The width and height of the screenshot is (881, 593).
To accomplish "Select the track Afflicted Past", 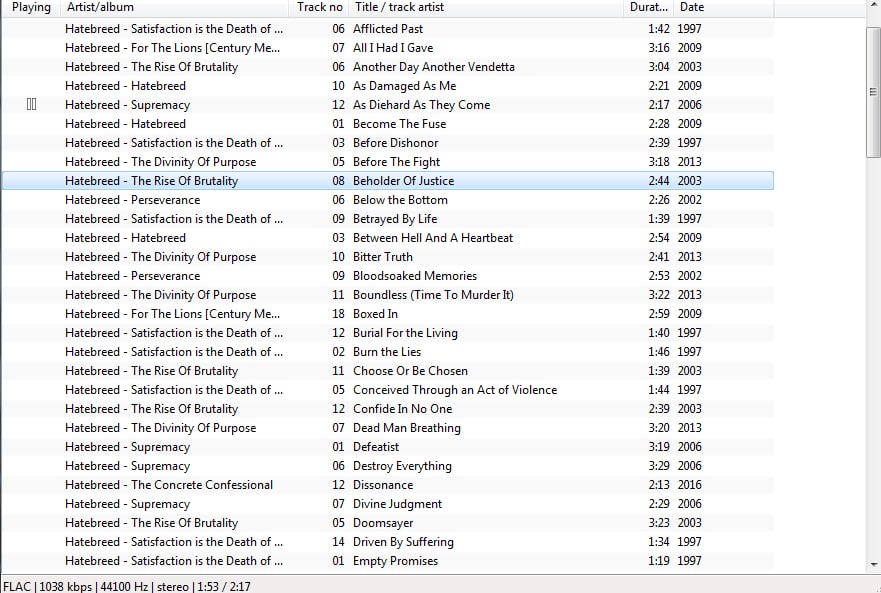I will click(388, 29).
